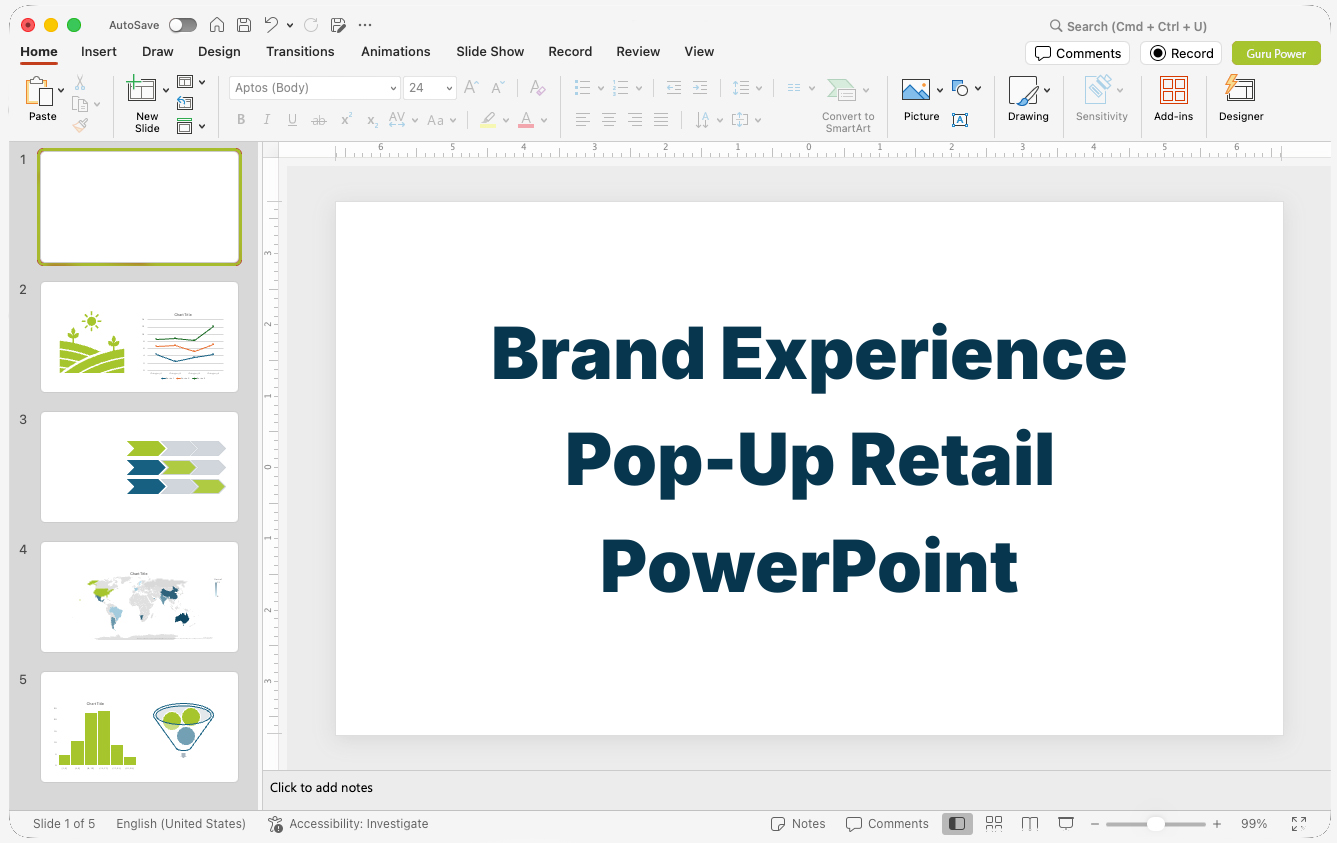
Task: Click the Comments button at top right
Action: tap(1077, 53)
